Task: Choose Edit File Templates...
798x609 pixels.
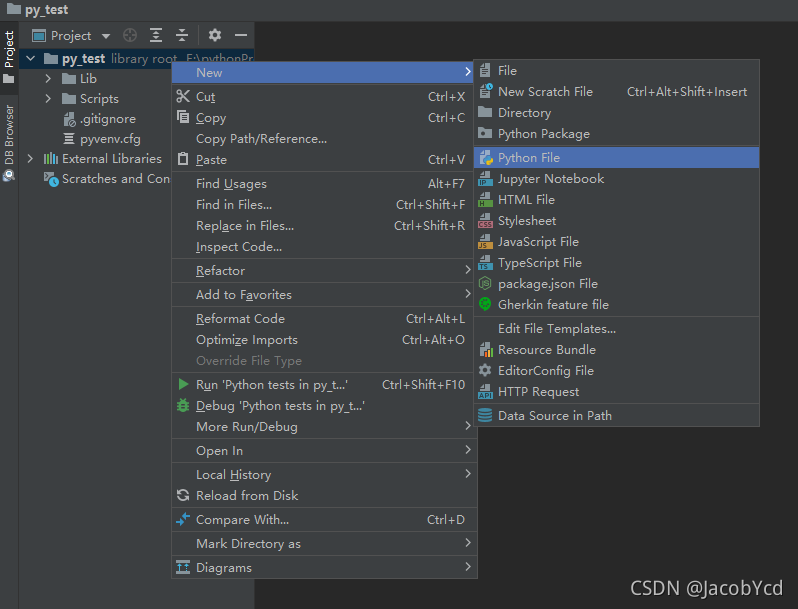Action: pos(616,329)
